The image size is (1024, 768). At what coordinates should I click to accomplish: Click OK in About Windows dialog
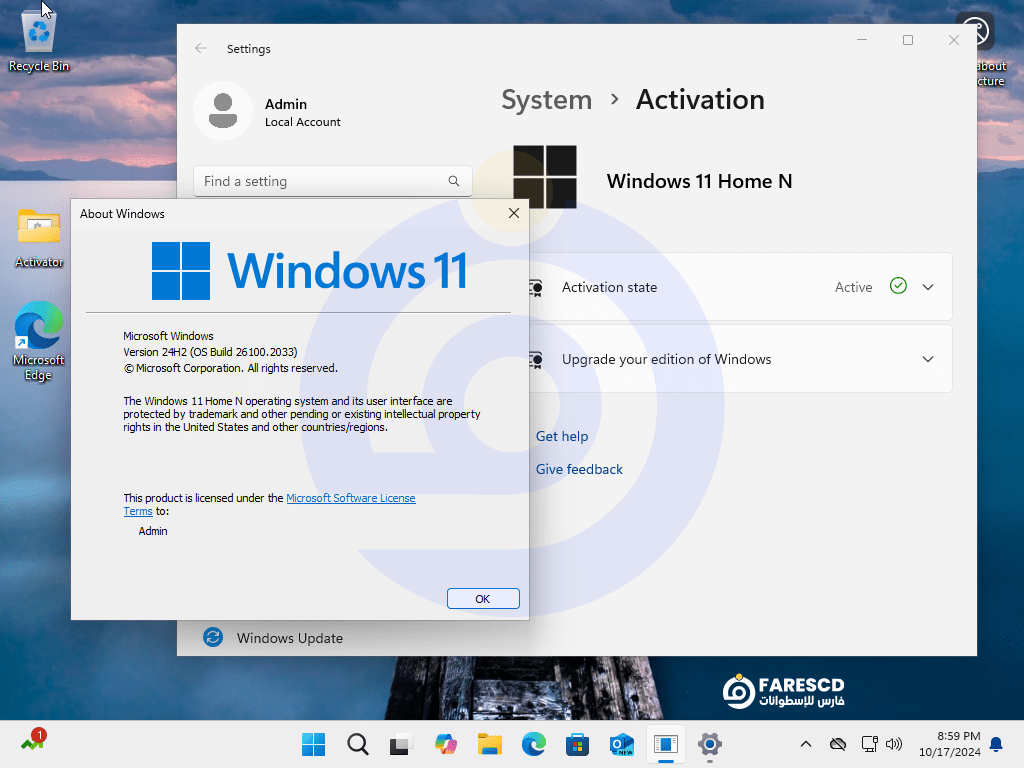[483, 599]
